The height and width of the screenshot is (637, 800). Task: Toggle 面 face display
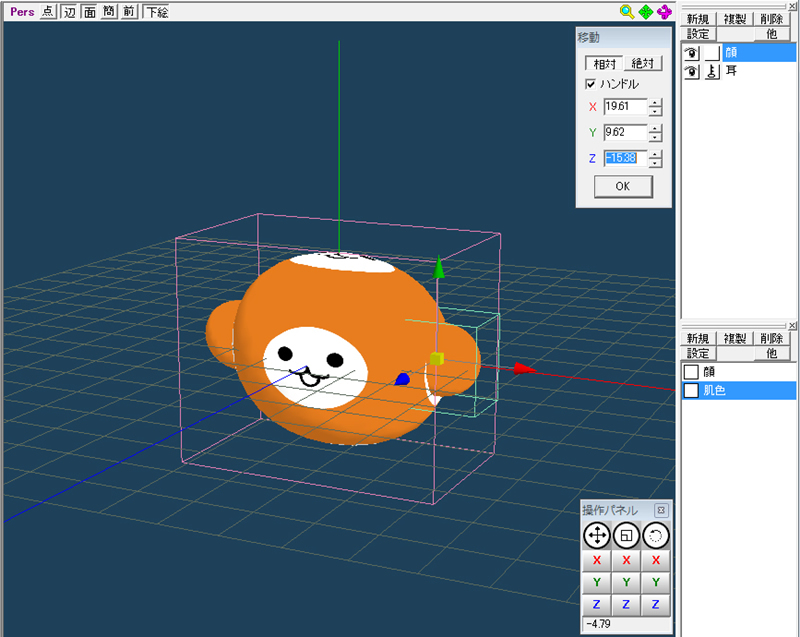(x=90, y=12)
